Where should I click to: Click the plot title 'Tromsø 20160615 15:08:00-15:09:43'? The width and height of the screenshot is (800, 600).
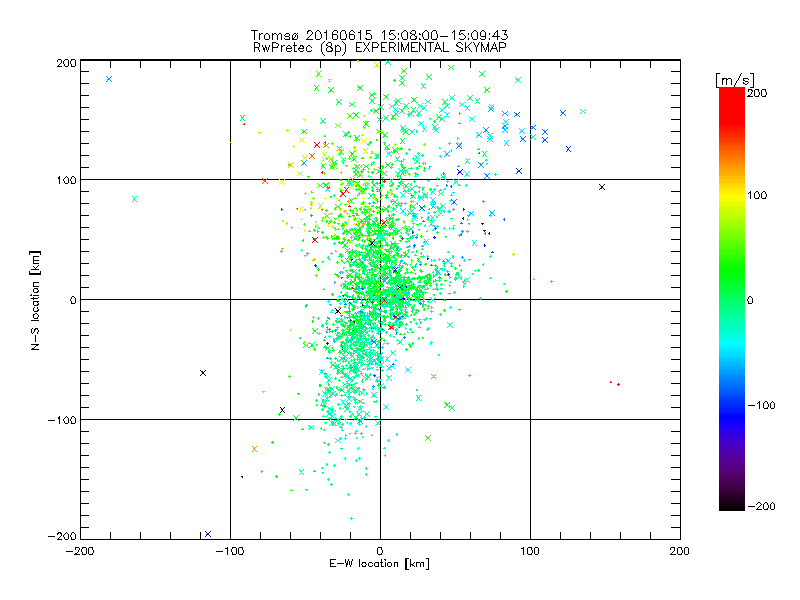point(380,35)
